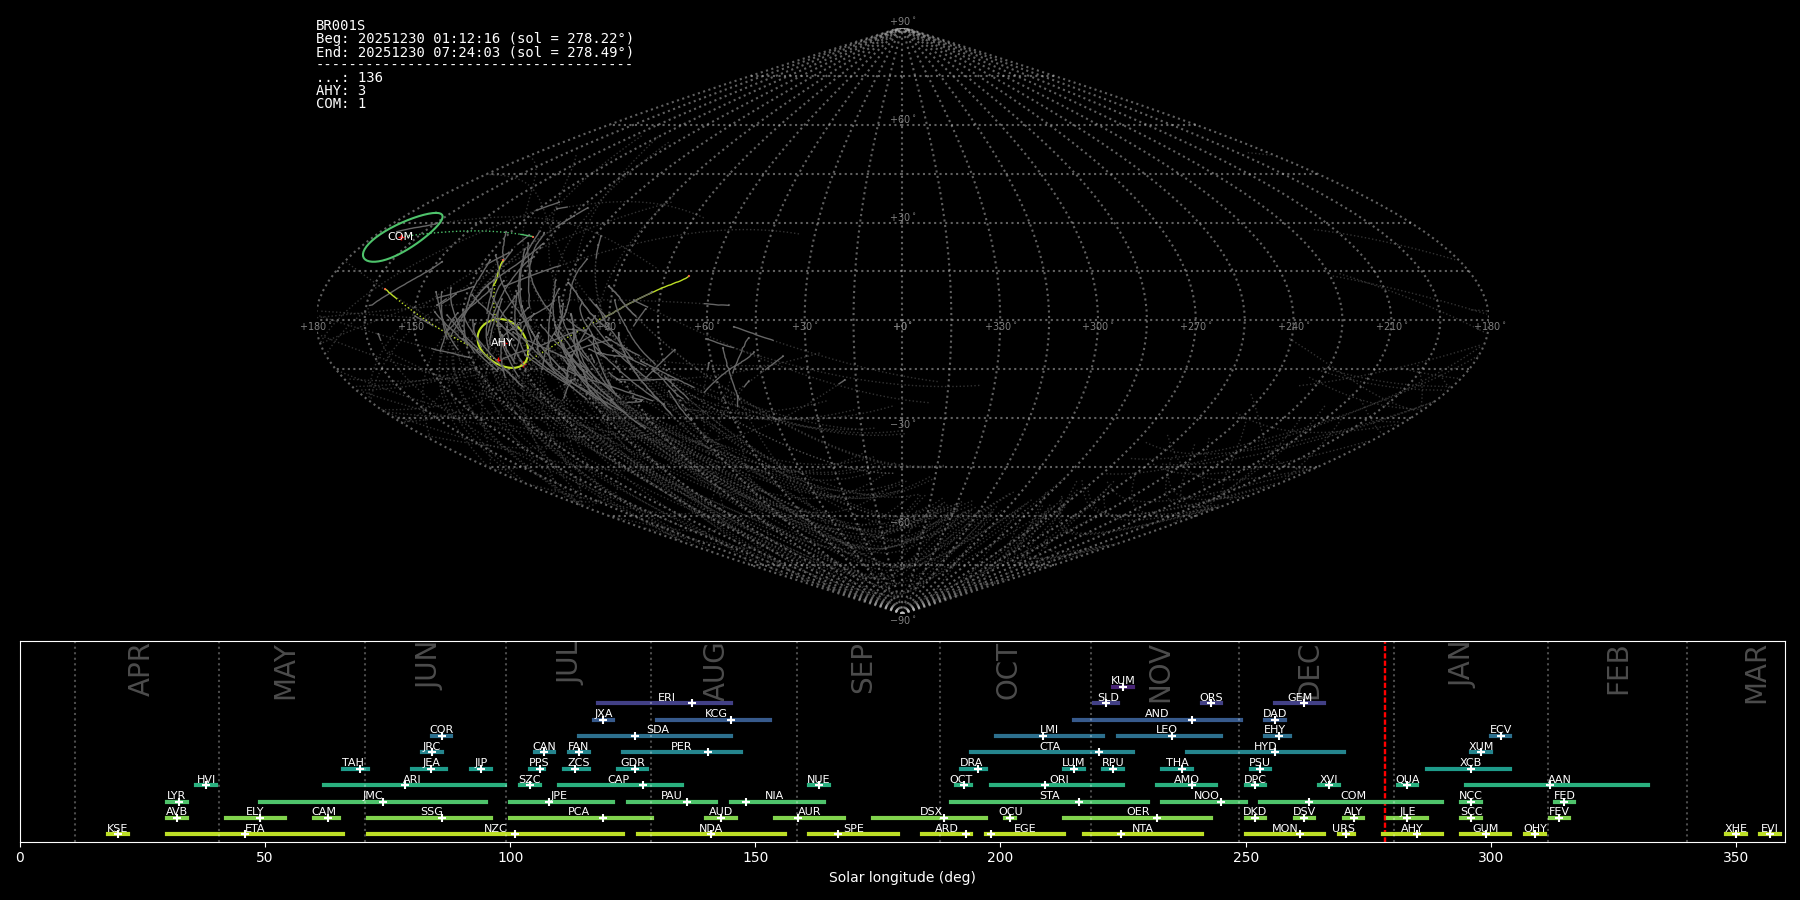Click the KSE shower marker in the timeline
The width and height of the screenshot is (1800, 900).
[118, 834]
